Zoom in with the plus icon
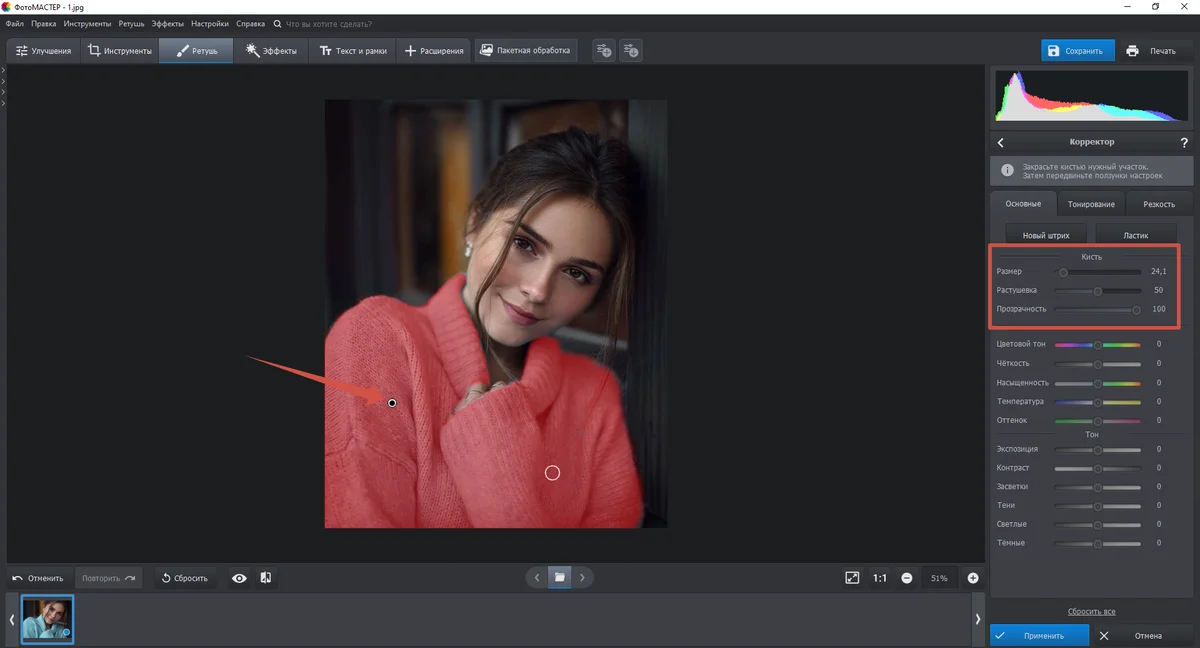 pos(972,578)
